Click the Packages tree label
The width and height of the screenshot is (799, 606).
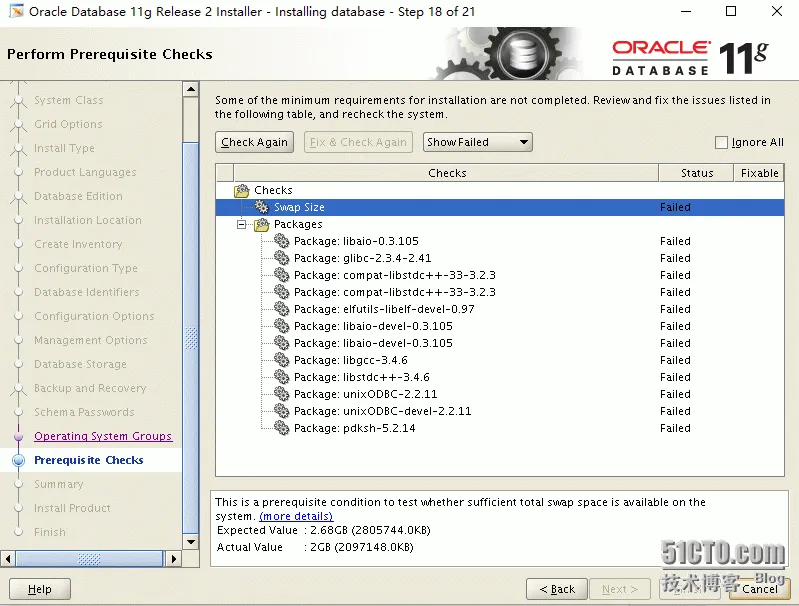(298, 224)
